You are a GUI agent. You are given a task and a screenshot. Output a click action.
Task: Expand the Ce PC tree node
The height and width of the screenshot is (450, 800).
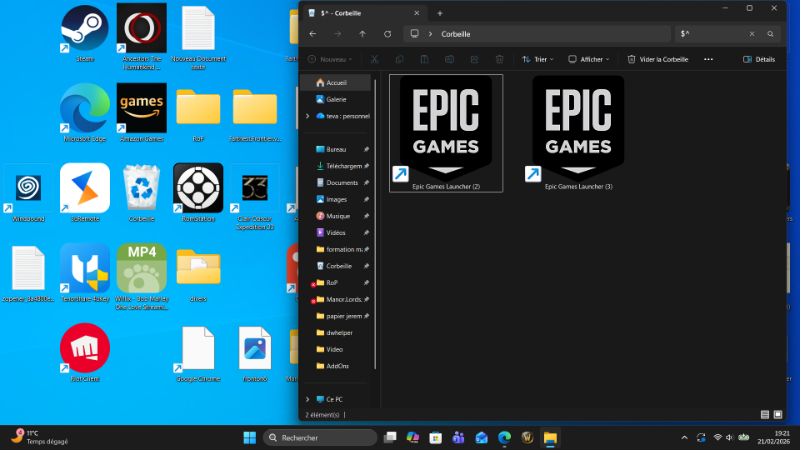(x=308, y=398)
